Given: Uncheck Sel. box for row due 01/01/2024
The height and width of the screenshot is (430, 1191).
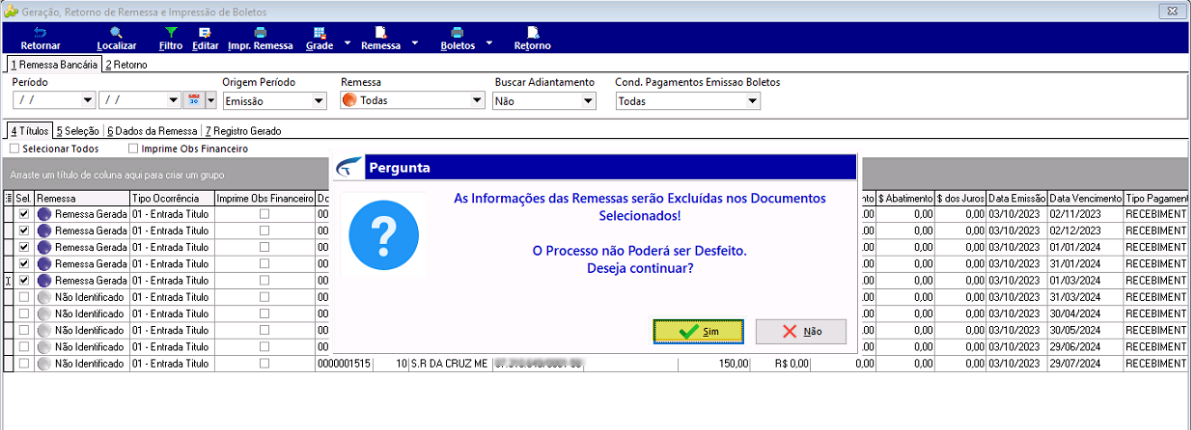Looking at the screenshot, I should click(24, 247).
